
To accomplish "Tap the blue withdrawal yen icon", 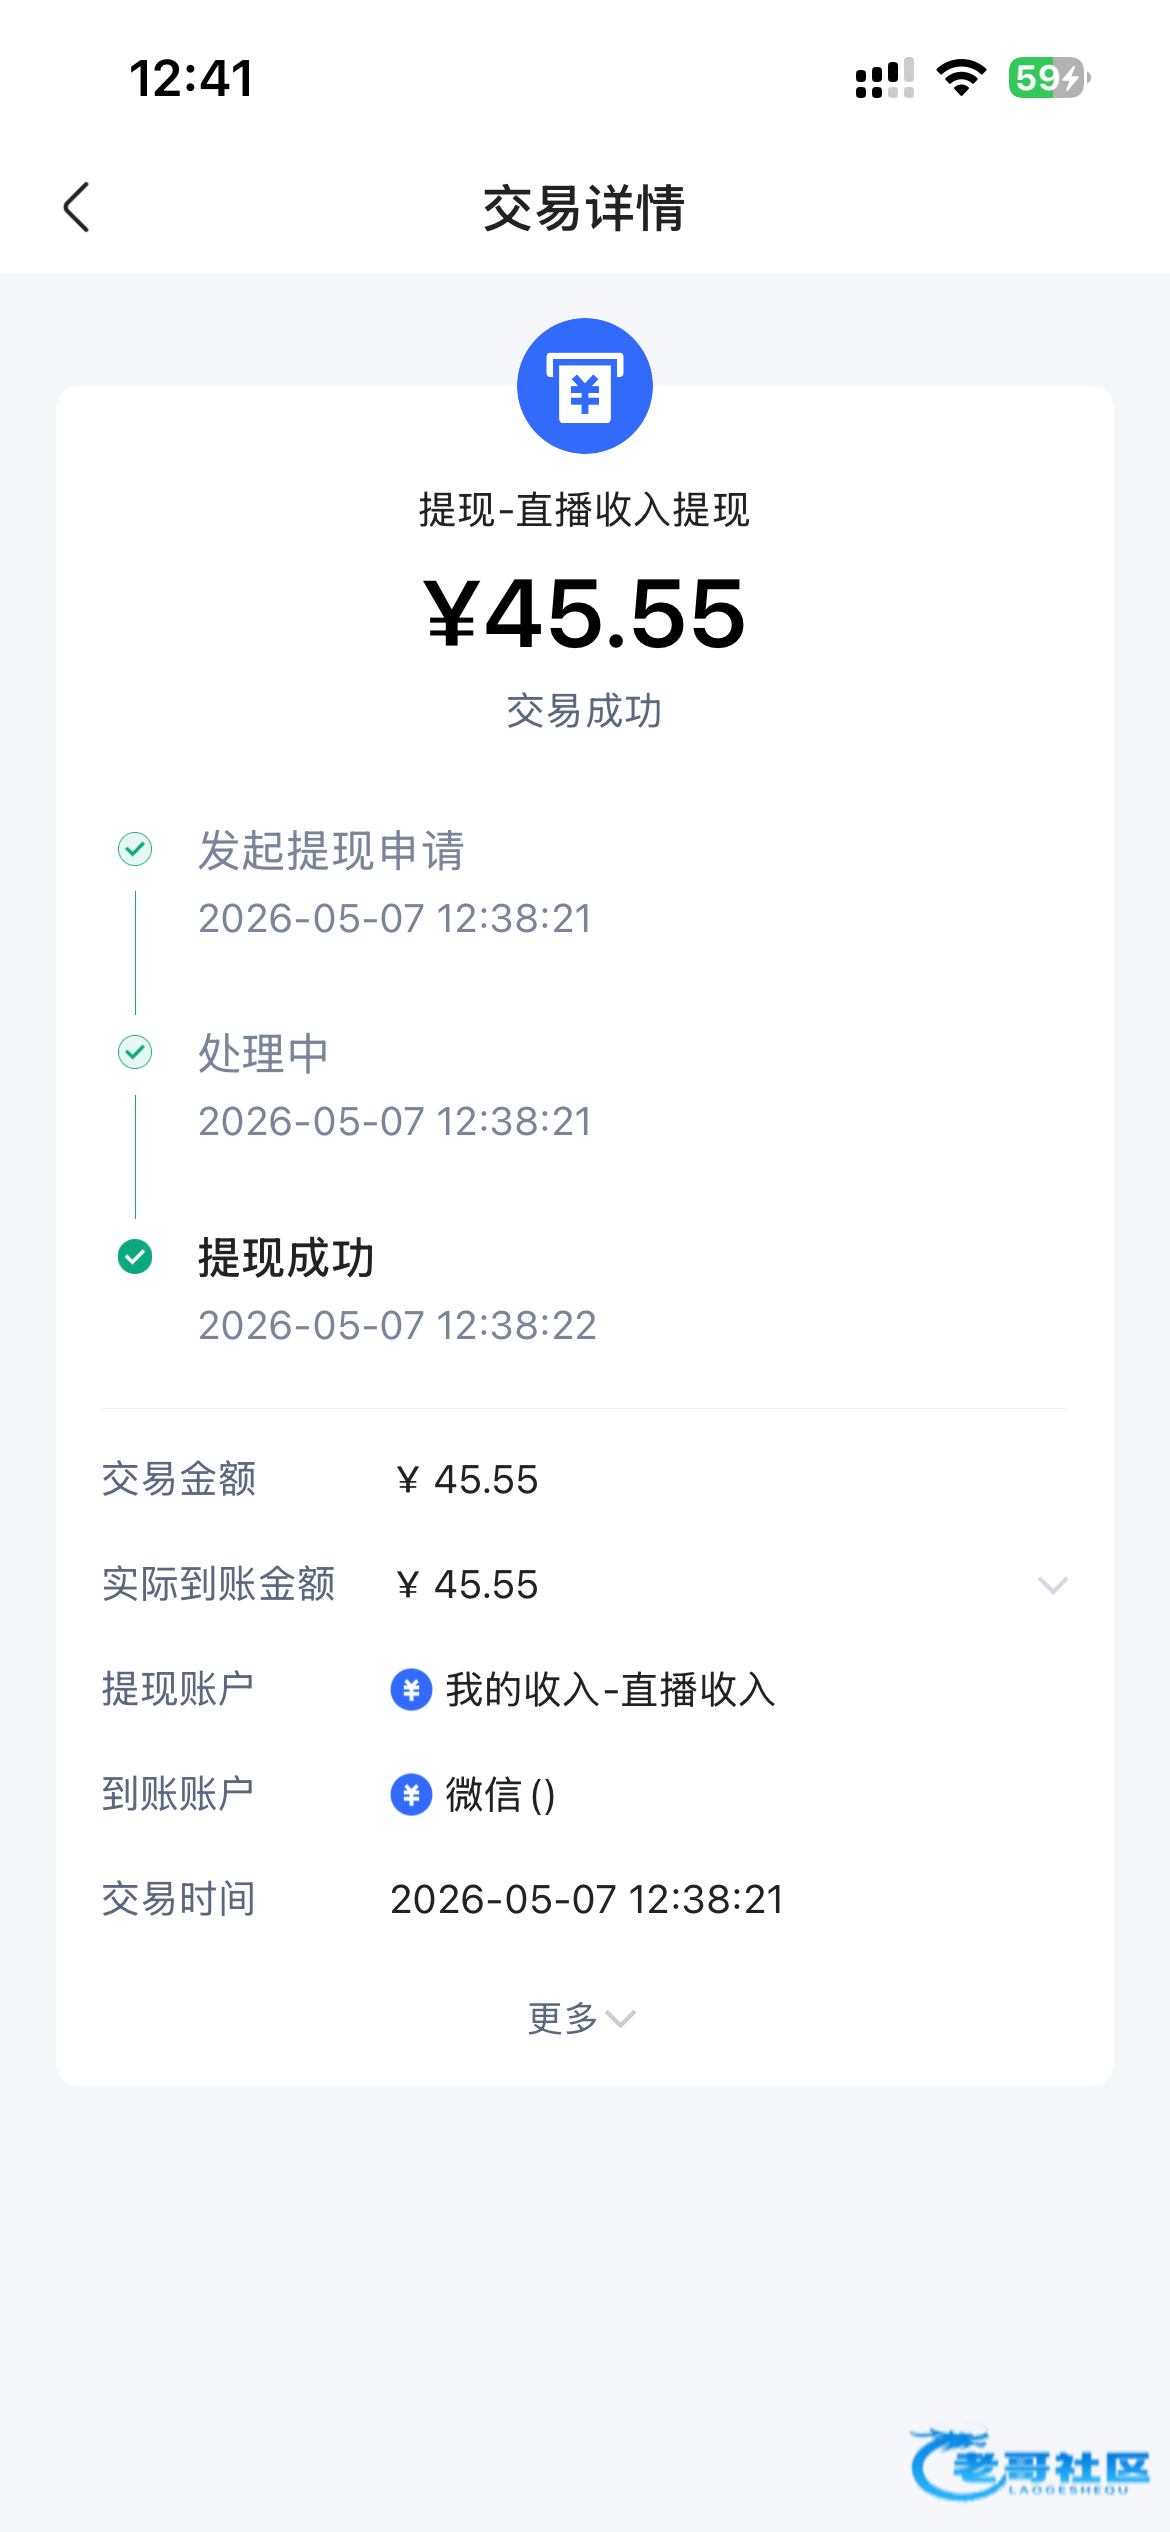I will 585,386.
